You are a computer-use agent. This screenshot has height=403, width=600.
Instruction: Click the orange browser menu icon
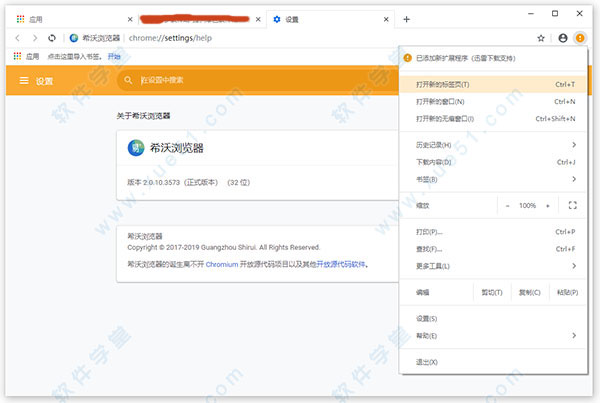point(580,38)
